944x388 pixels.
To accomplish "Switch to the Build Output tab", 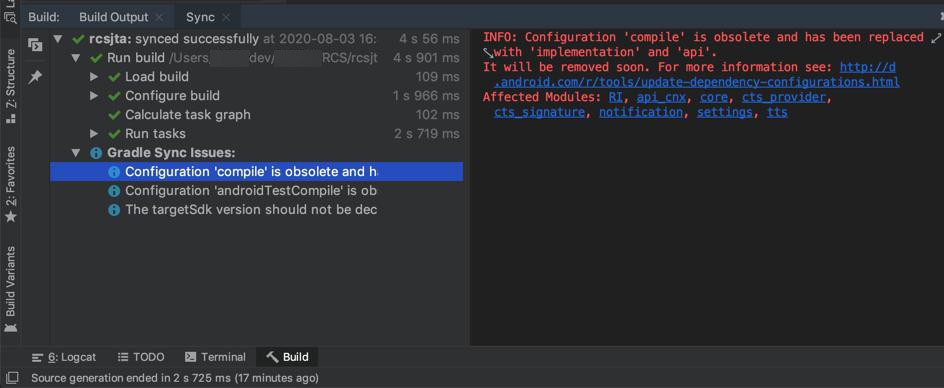I will point(113,17).
